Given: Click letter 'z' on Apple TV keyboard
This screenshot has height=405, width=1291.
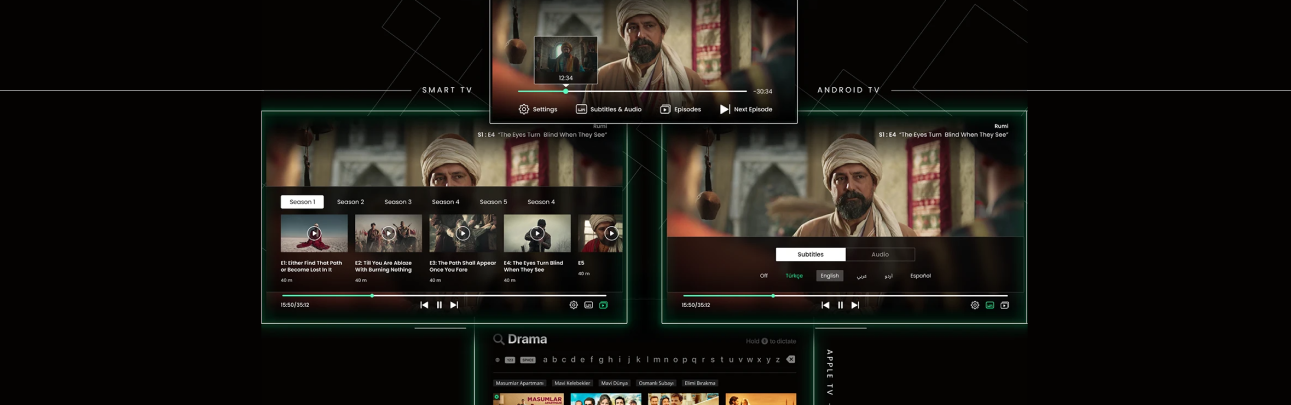Looking at the screenshot, I should 777,360.
